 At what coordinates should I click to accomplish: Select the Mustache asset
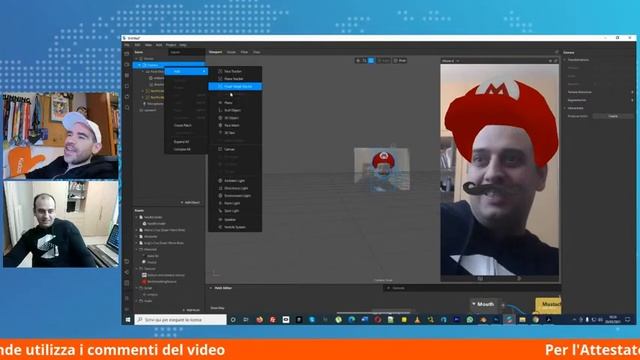[150, 236]
